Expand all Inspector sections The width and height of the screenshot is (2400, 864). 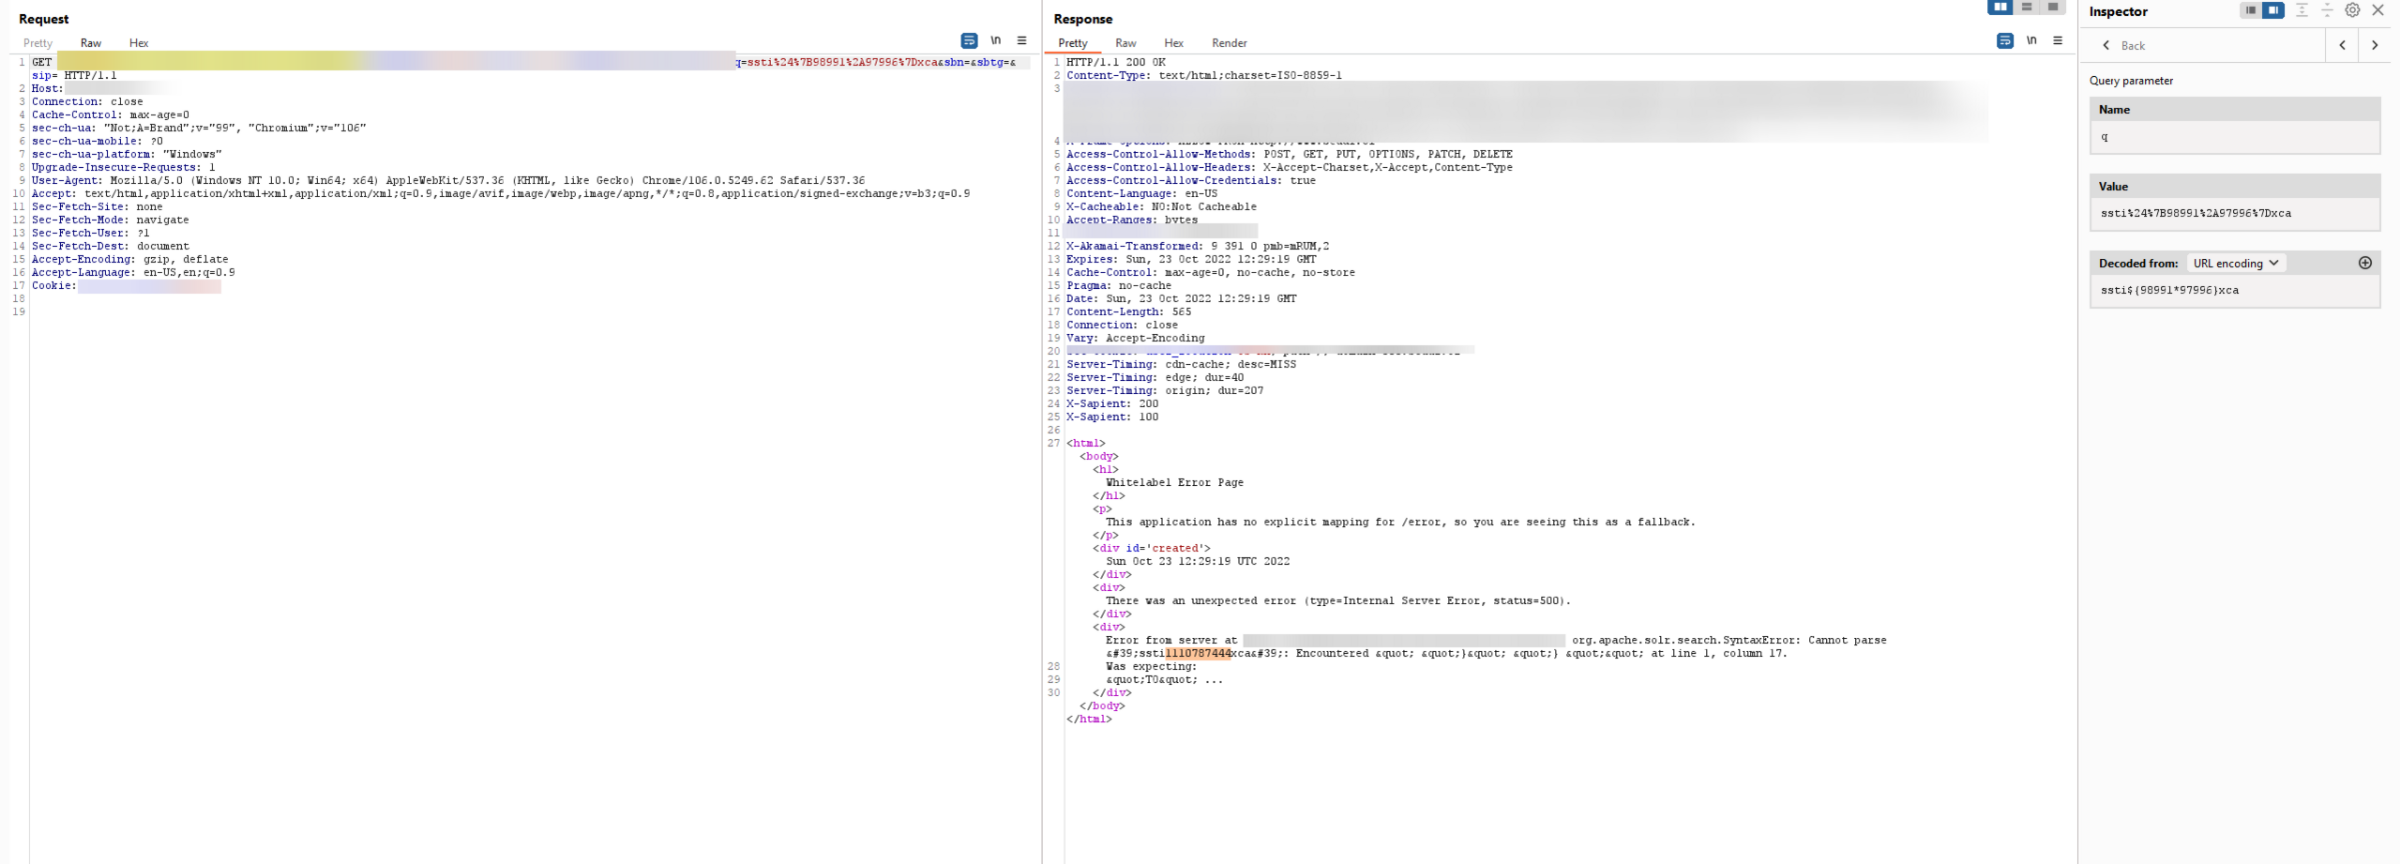click(2301, 10)
